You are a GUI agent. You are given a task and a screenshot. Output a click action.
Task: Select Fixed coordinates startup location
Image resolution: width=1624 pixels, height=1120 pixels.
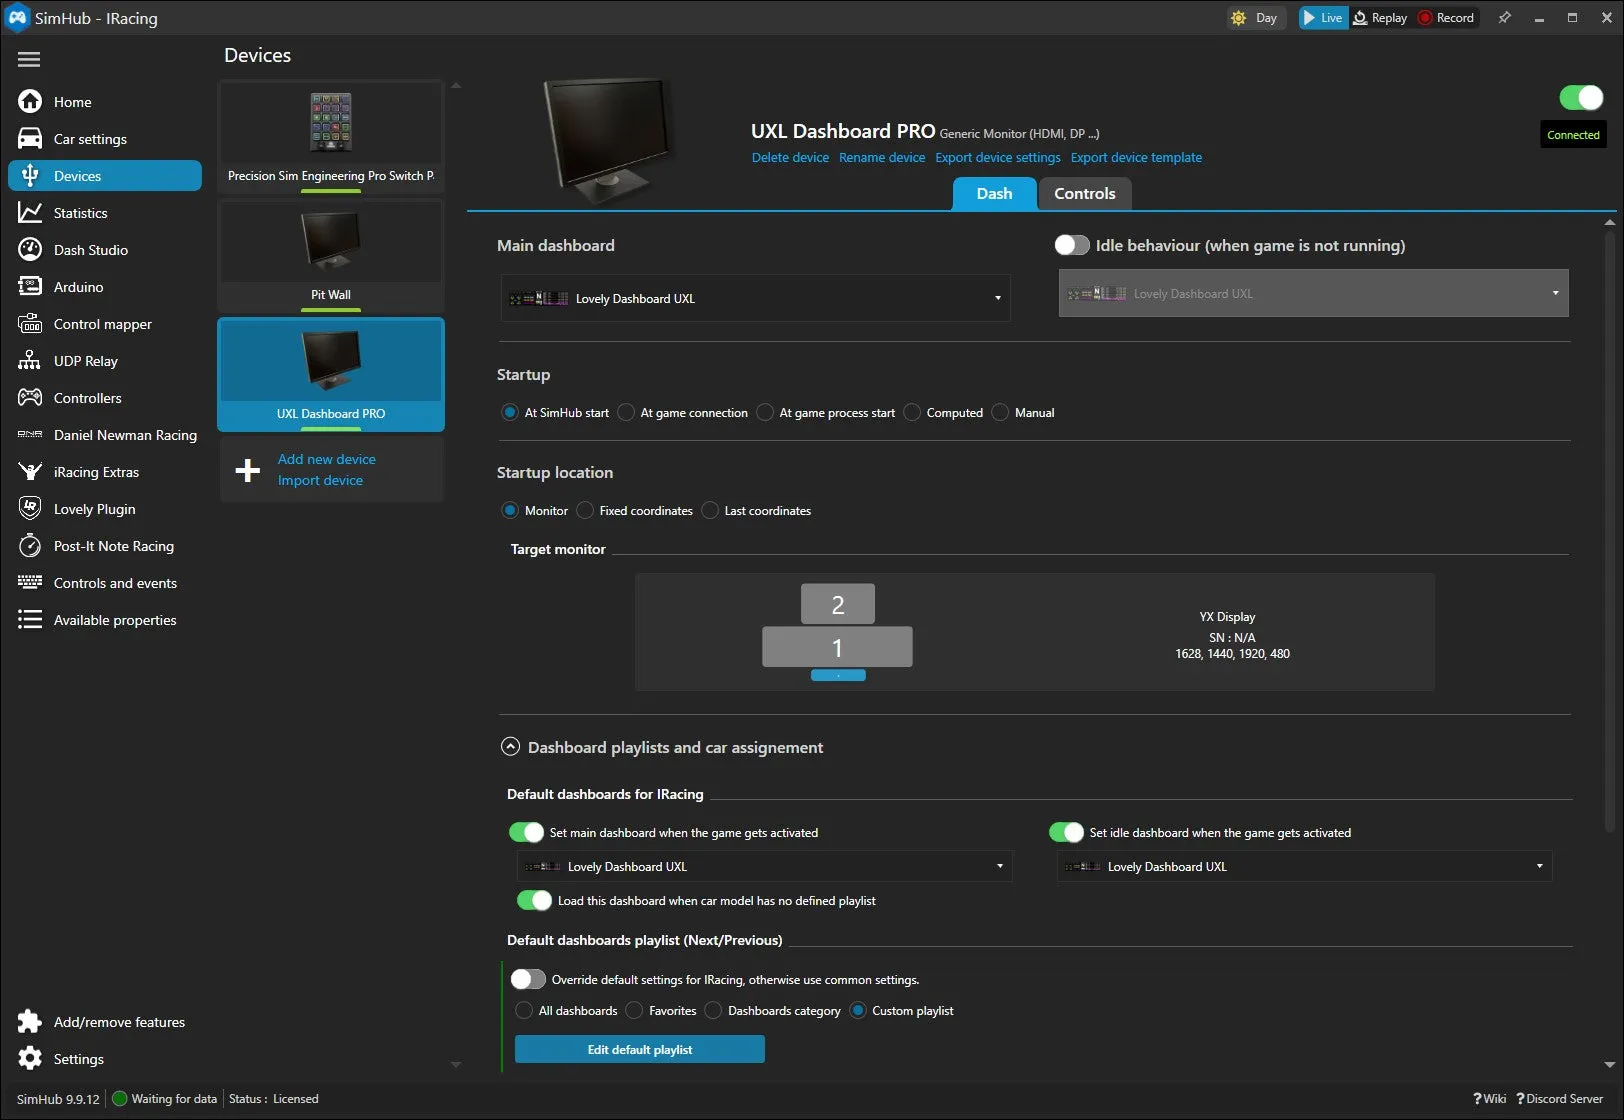click(x=585, y=510)
